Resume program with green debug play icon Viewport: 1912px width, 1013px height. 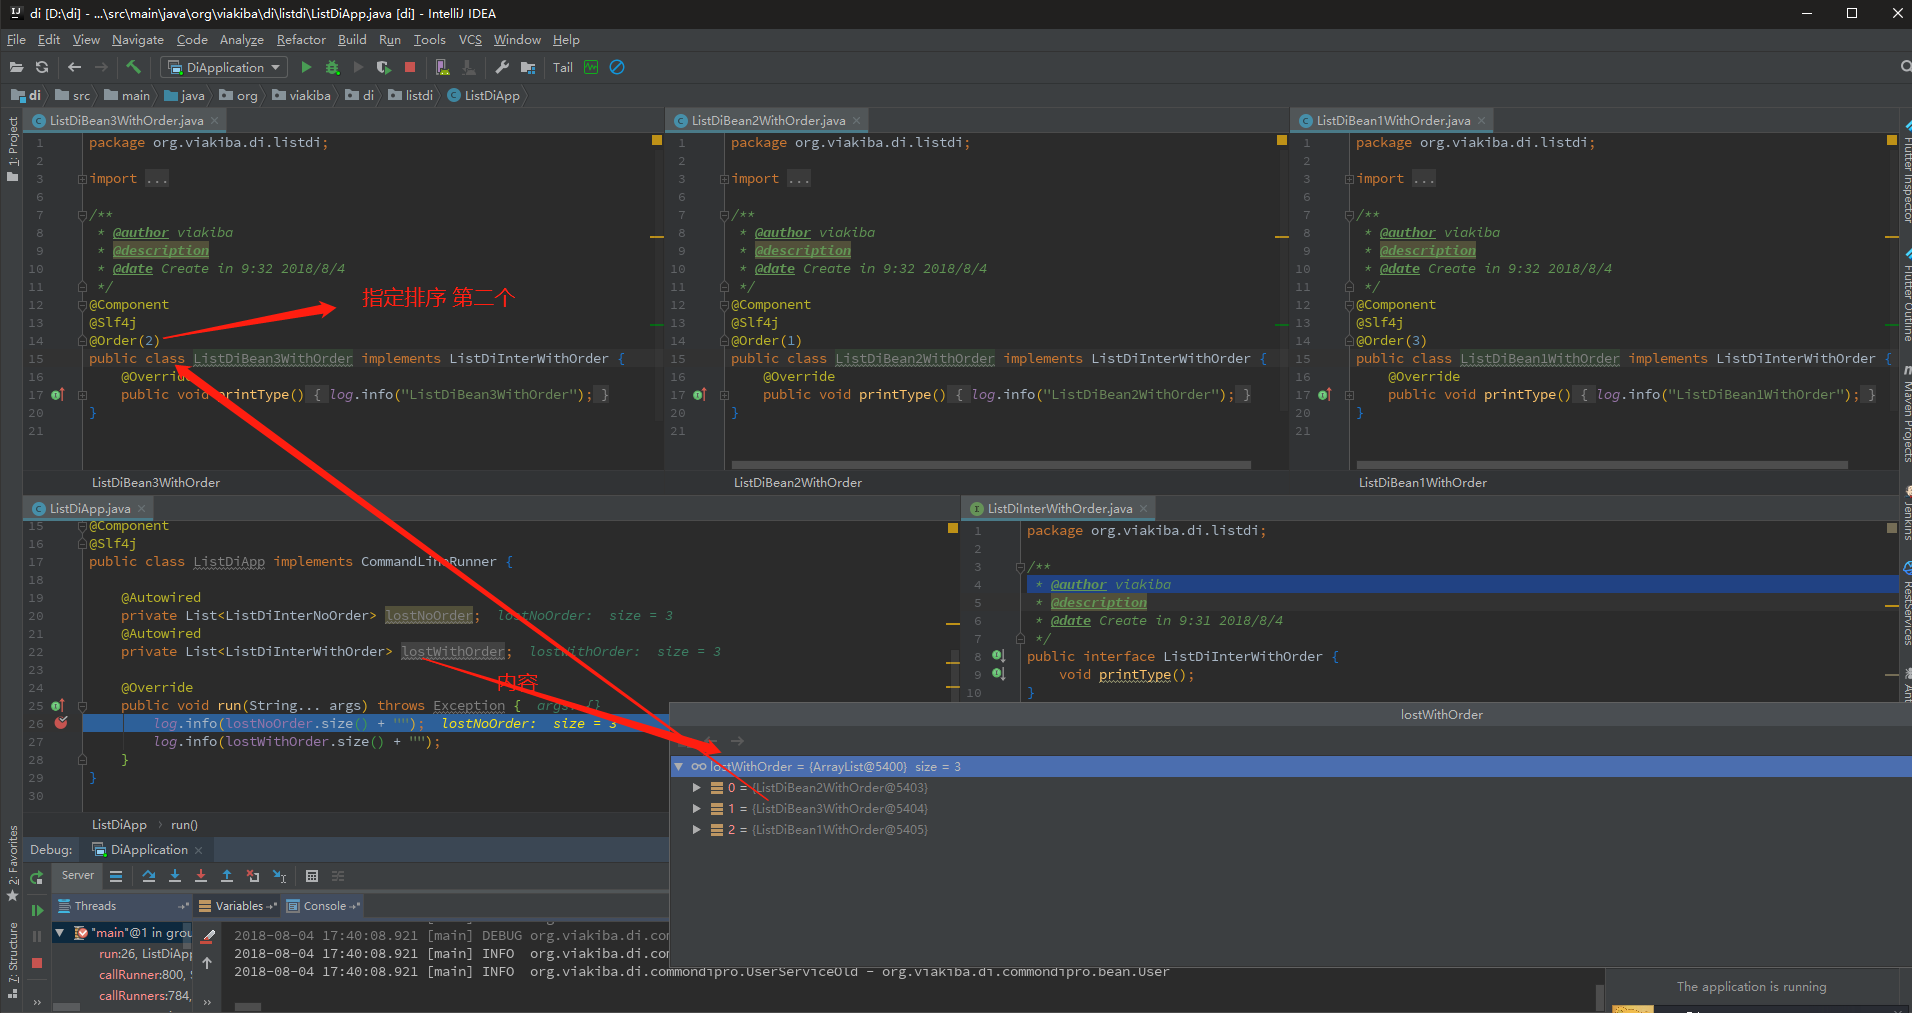tap(37, 910)
